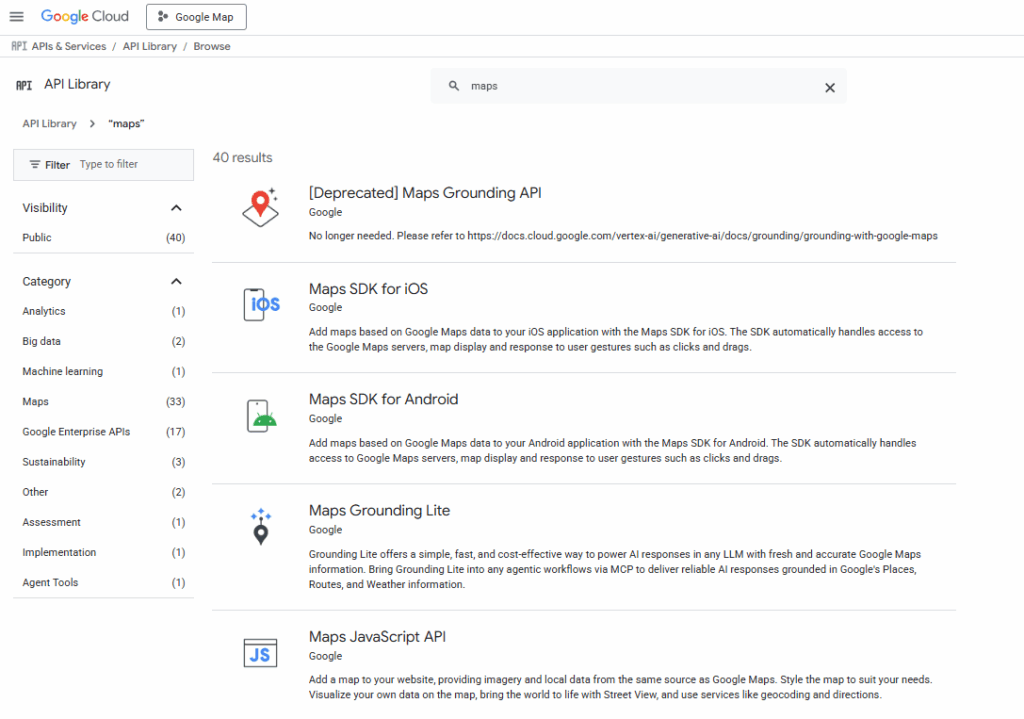Click the Maps SDK for Android icon

pos(261,414)
